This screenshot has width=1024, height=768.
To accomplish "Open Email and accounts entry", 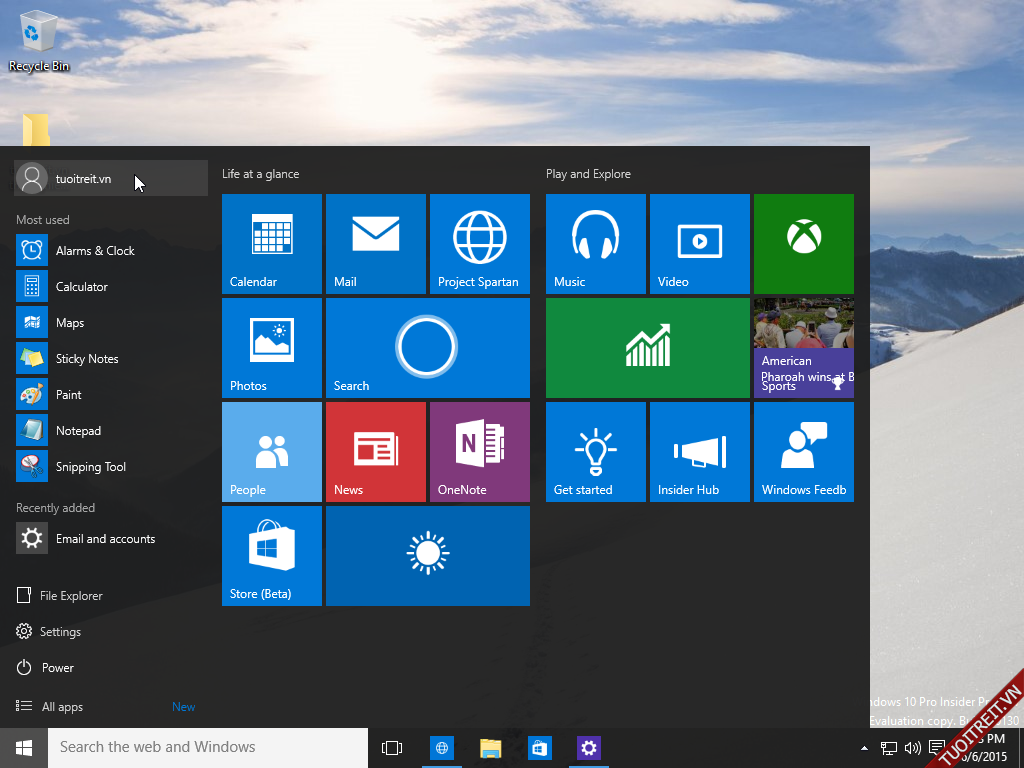I will tap(104, 539).
